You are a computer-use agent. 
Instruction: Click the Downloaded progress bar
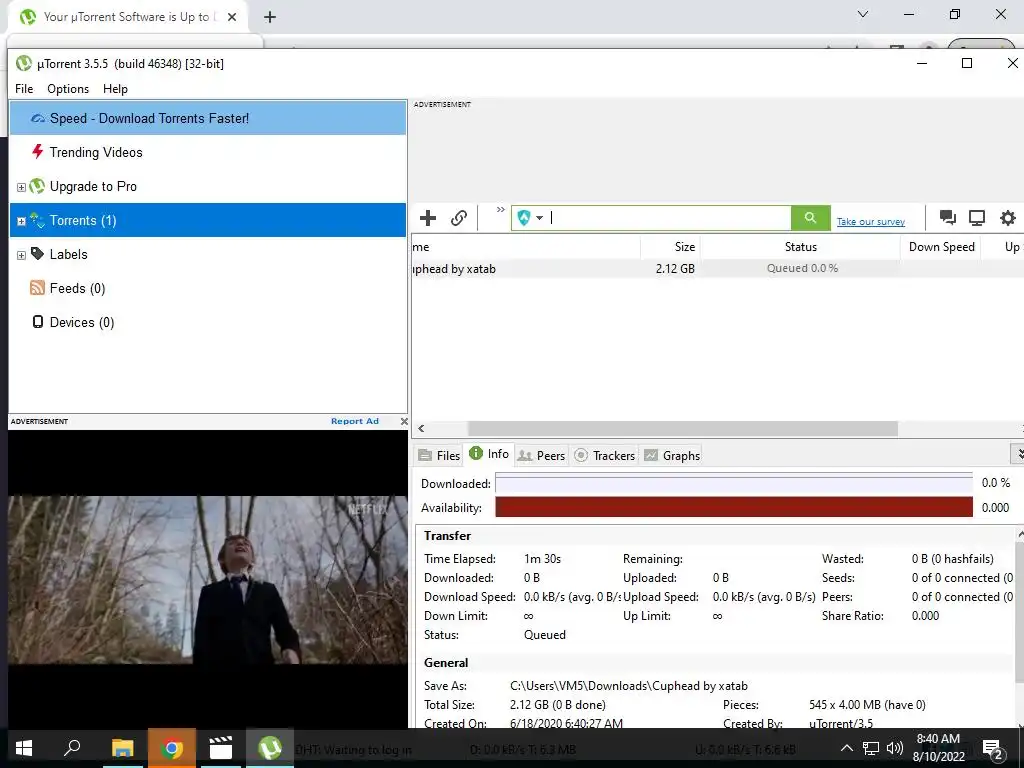pos(734,483)
